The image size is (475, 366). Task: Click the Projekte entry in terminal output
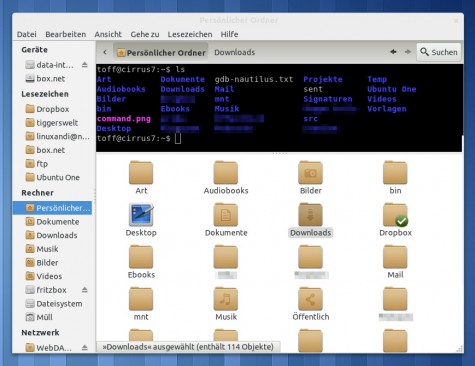[x=323, y=79]
